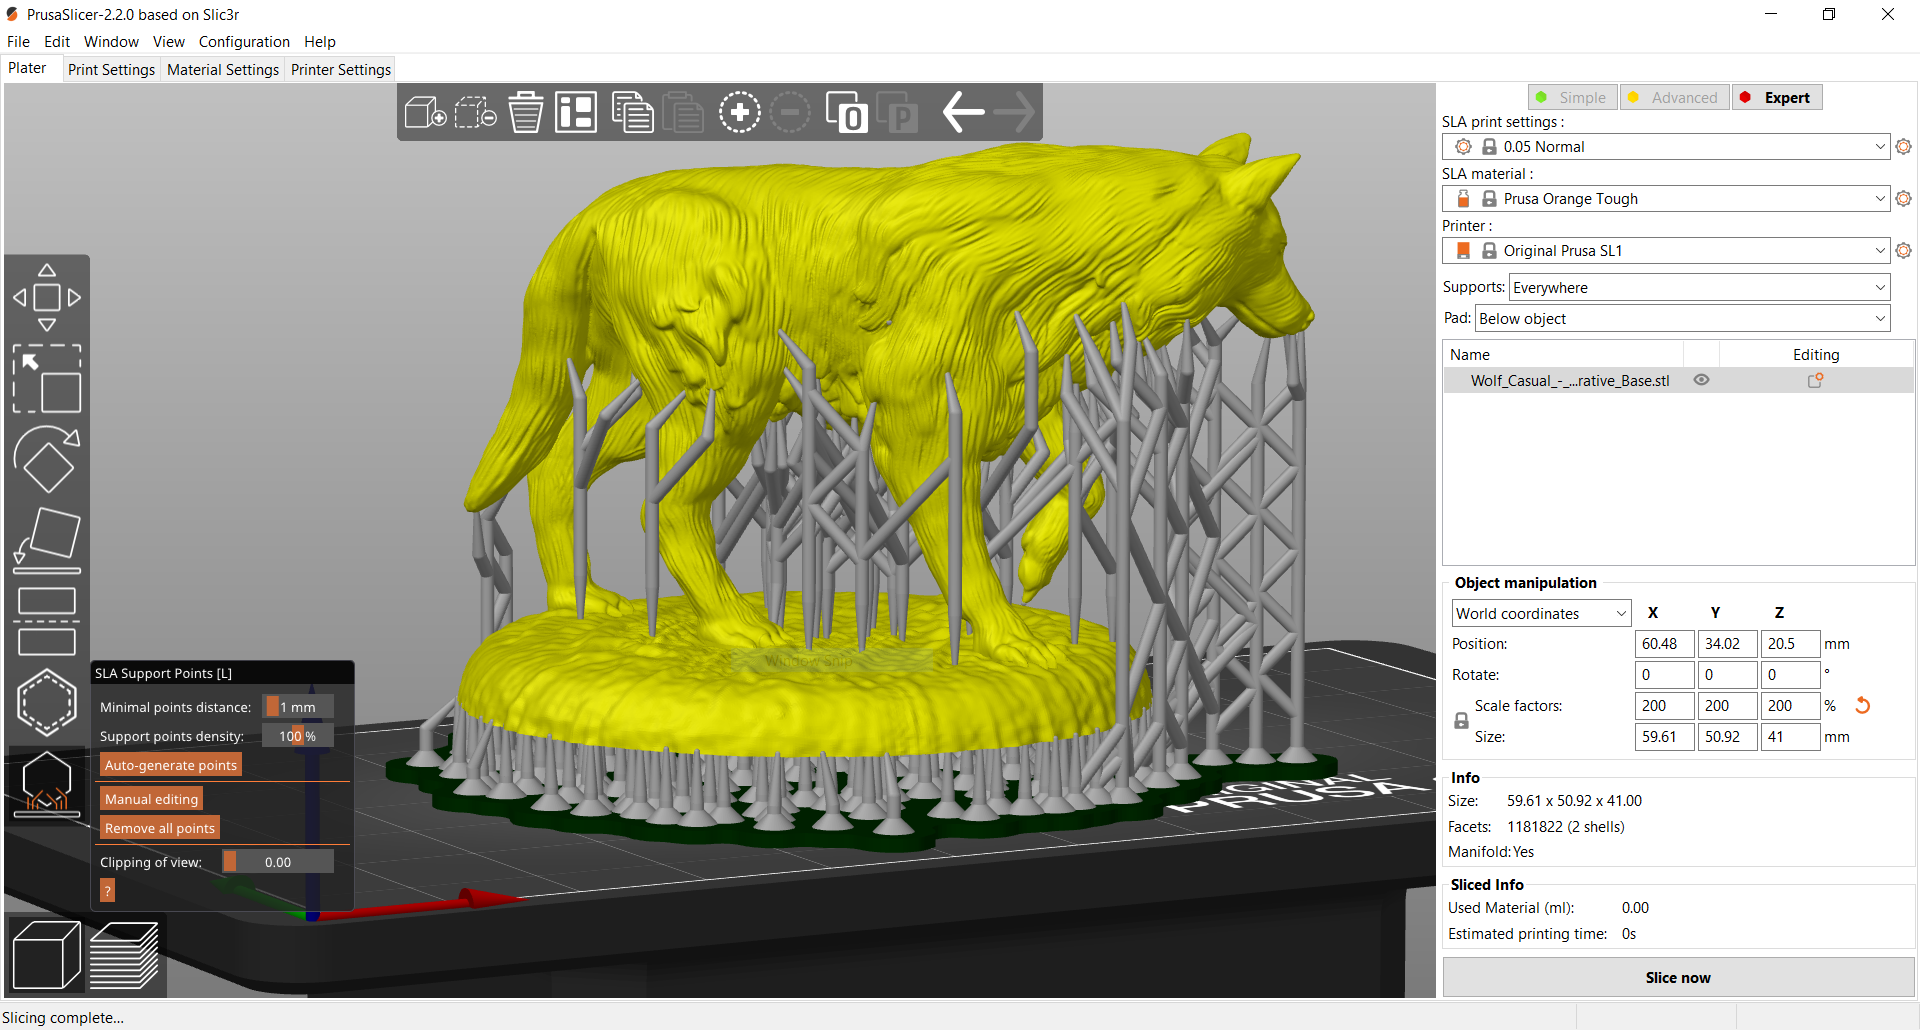Click the Copy toolbar icon
This screenshot has height=1030, width=1920.
click(632, 112)
